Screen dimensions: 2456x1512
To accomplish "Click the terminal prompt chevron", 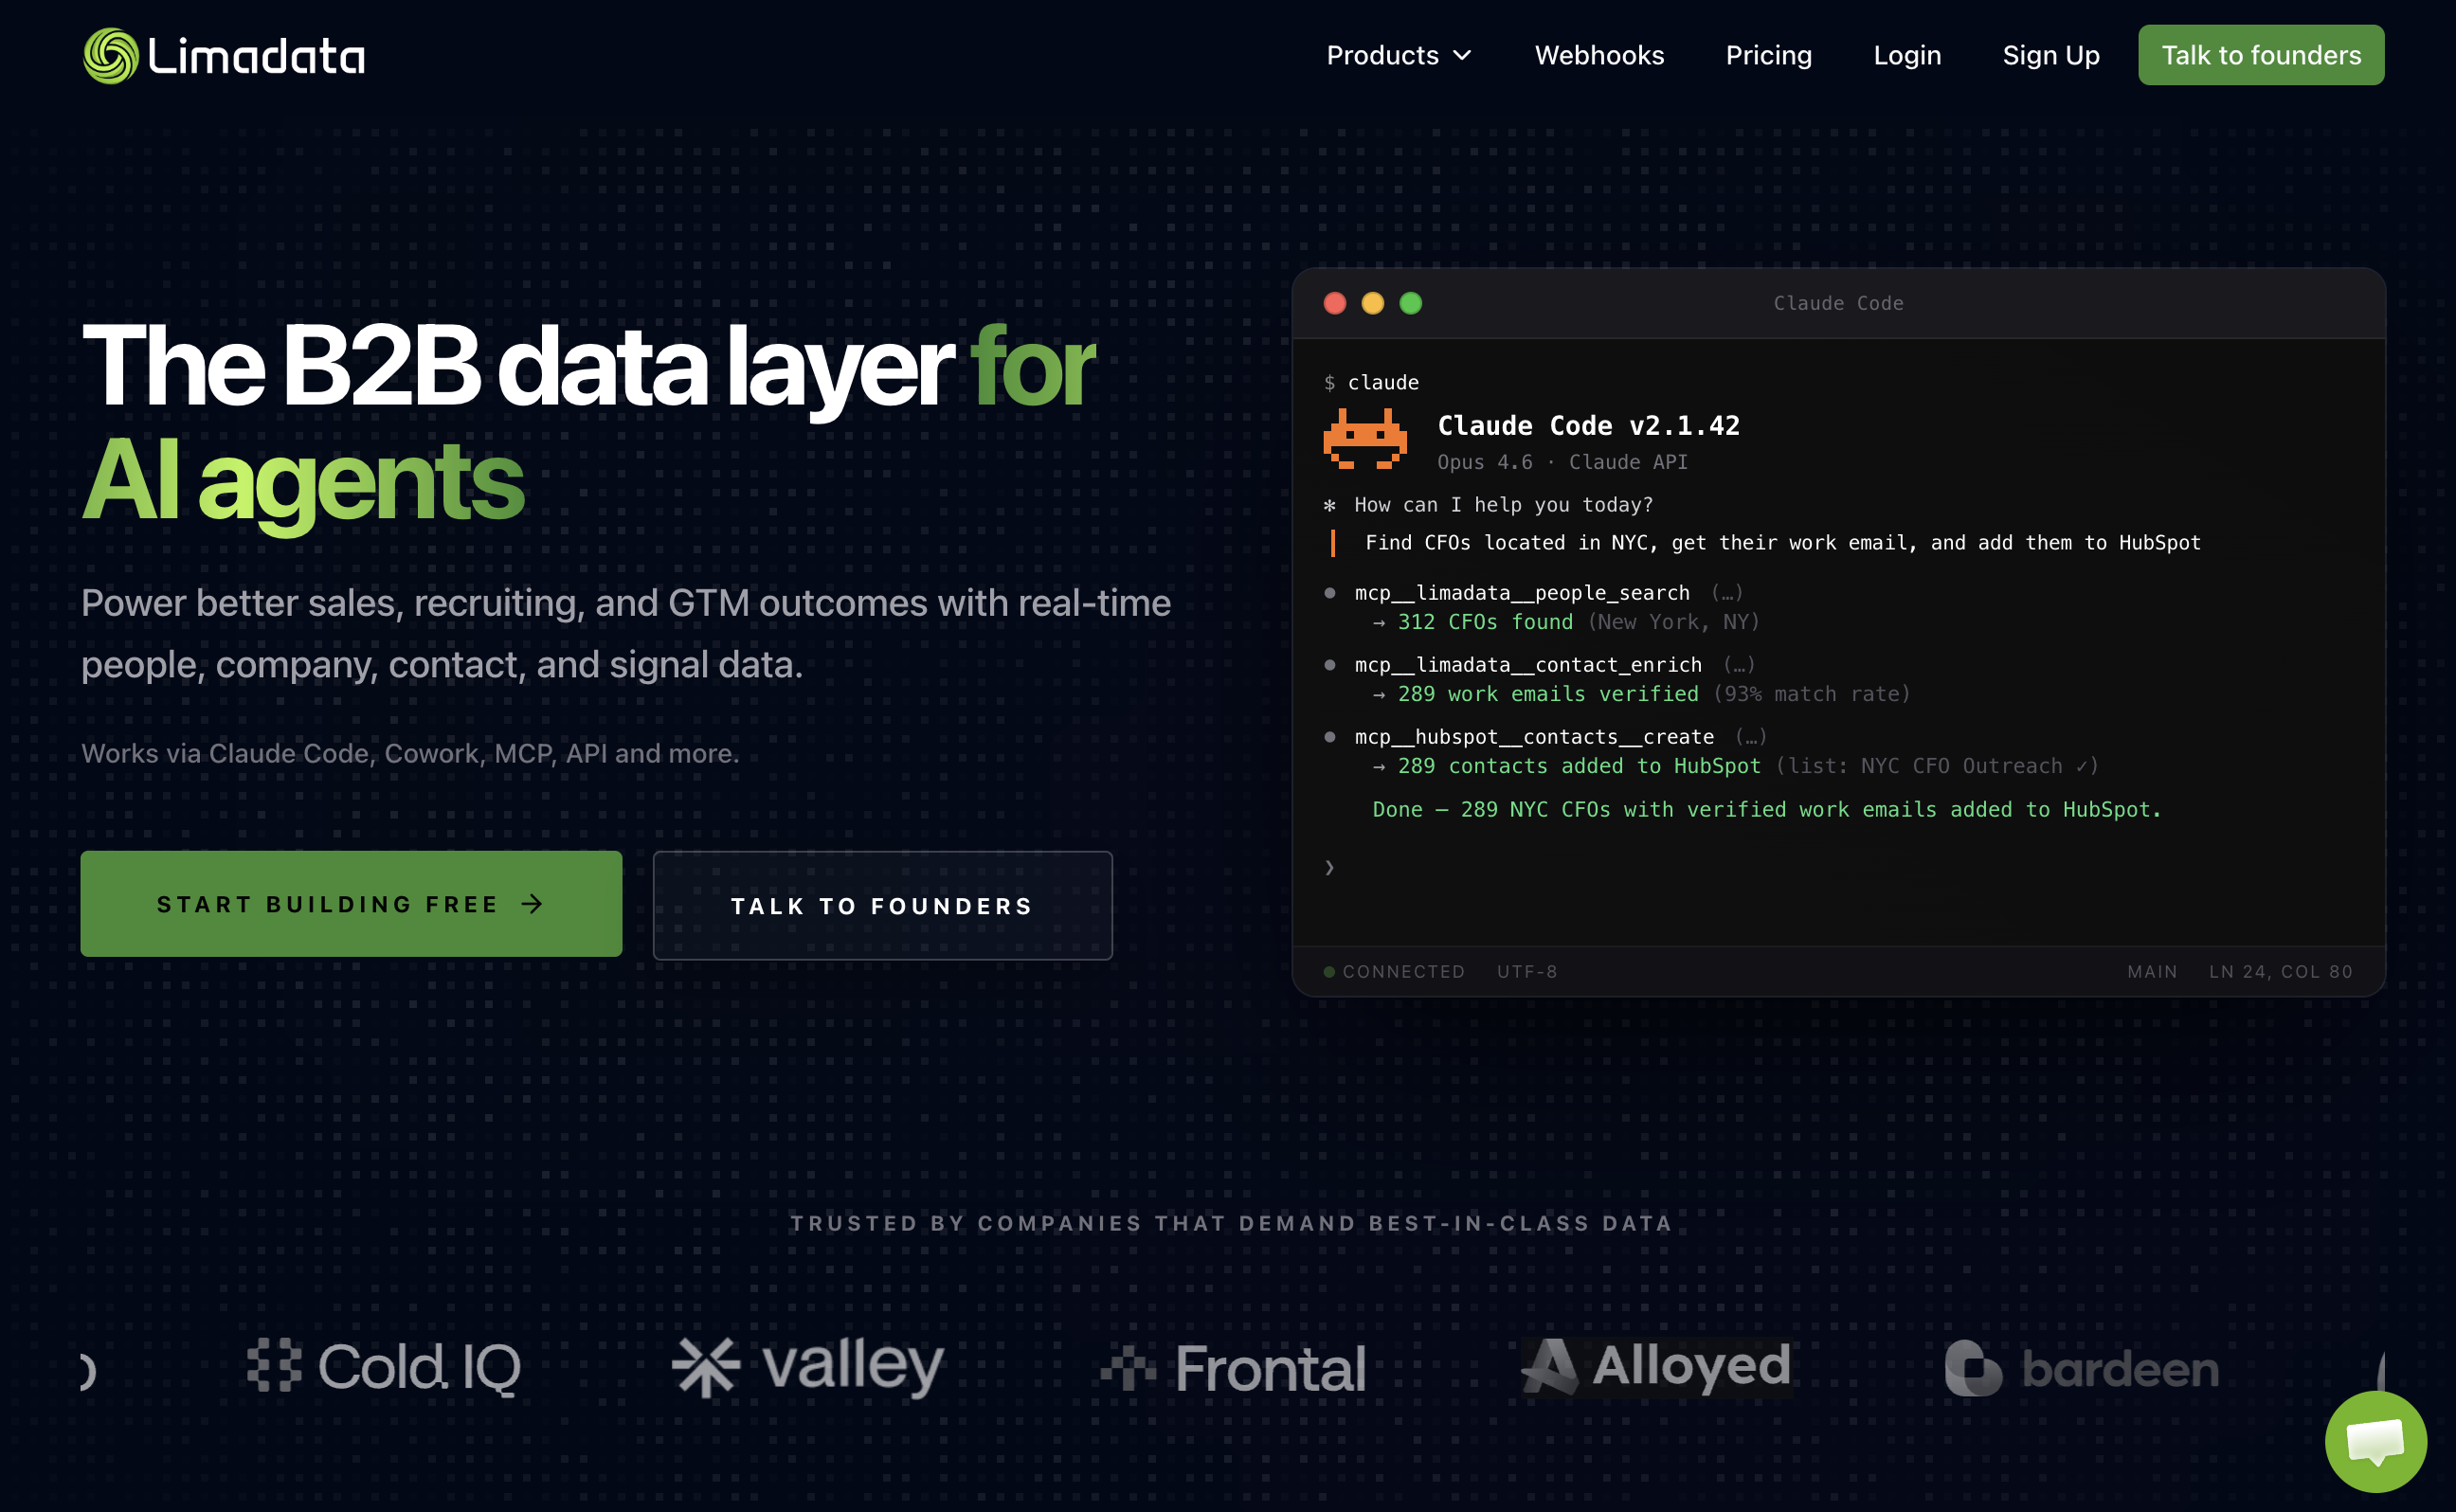I will (1329, 867).
